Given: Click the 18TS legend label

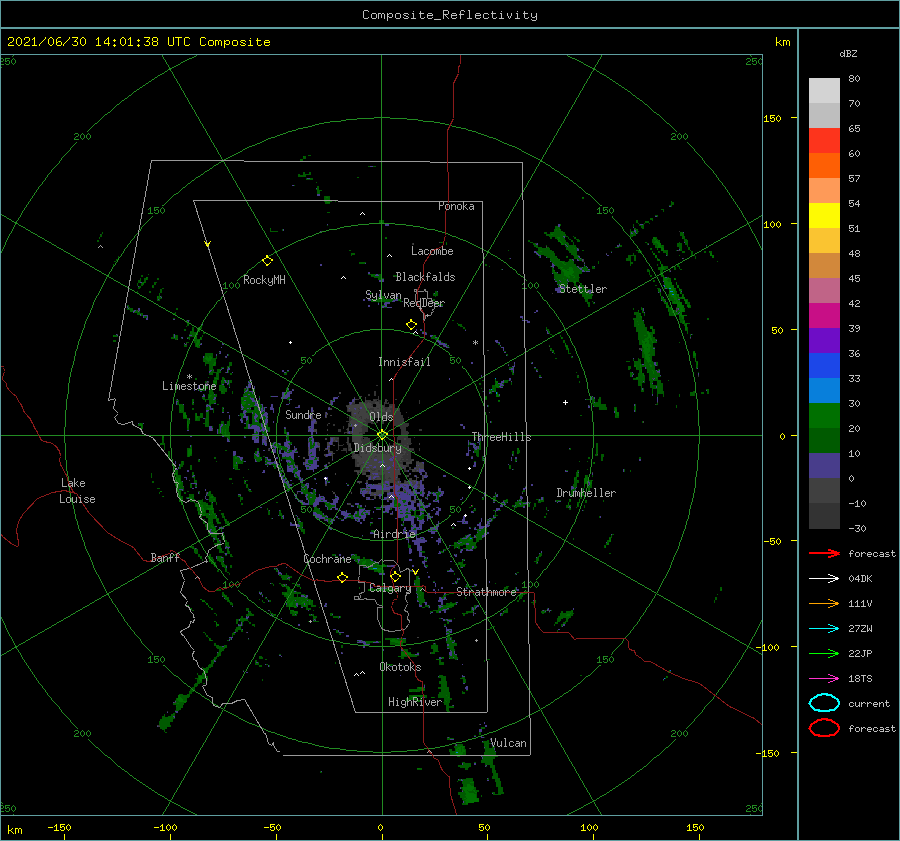Looking at the screenshot, I should tap(860, 679).
